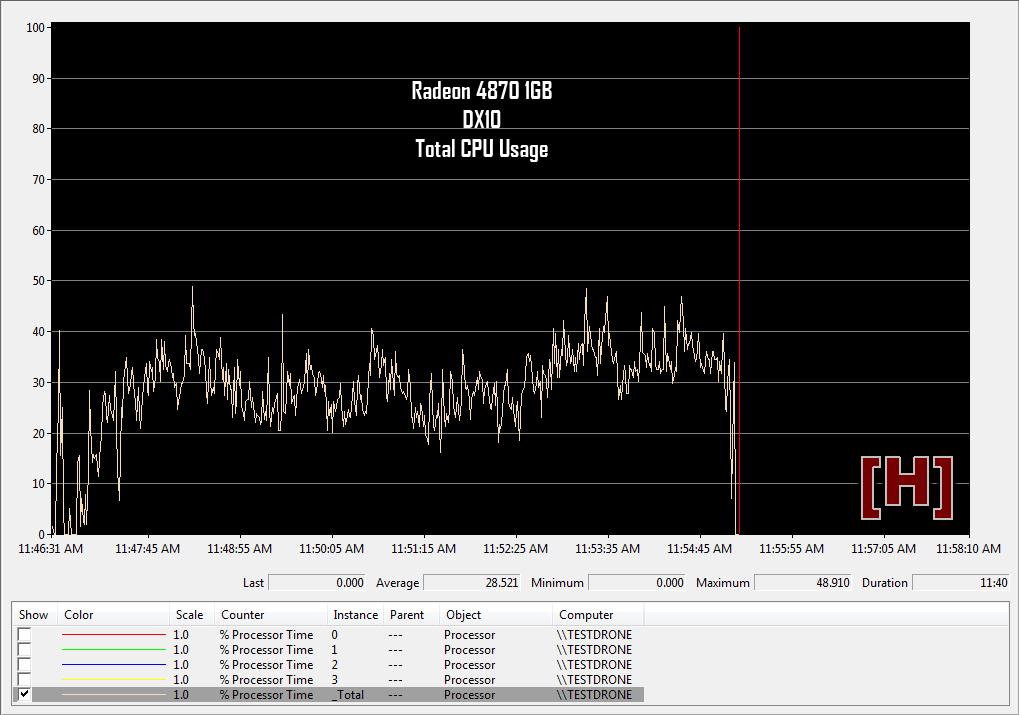Click the red vertical time marker line
Screen dimensions: 1019x715
point(739,280)
